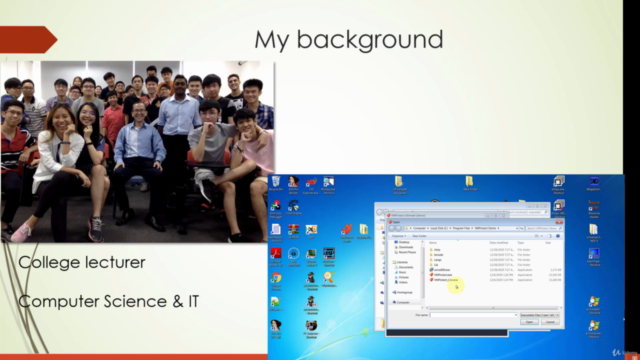Open the Adobe Reader desktop shortcut
The image size is (640, 360).
[x=276, y=256]
